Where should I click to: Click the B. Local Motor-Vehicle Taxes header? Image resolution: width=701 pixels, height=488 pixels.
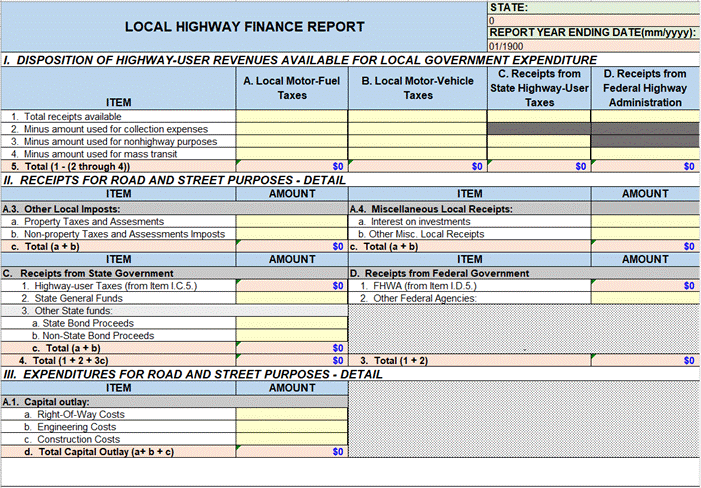click(x=418, y=88)
